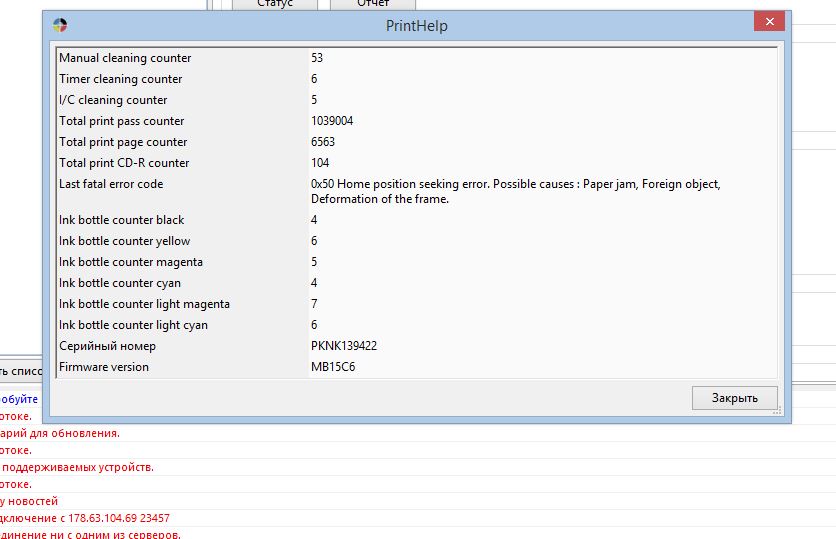Select Ink bottle counter black row
Screen dimensions: 836x539
pyautogui.click(x=416, y=220)
